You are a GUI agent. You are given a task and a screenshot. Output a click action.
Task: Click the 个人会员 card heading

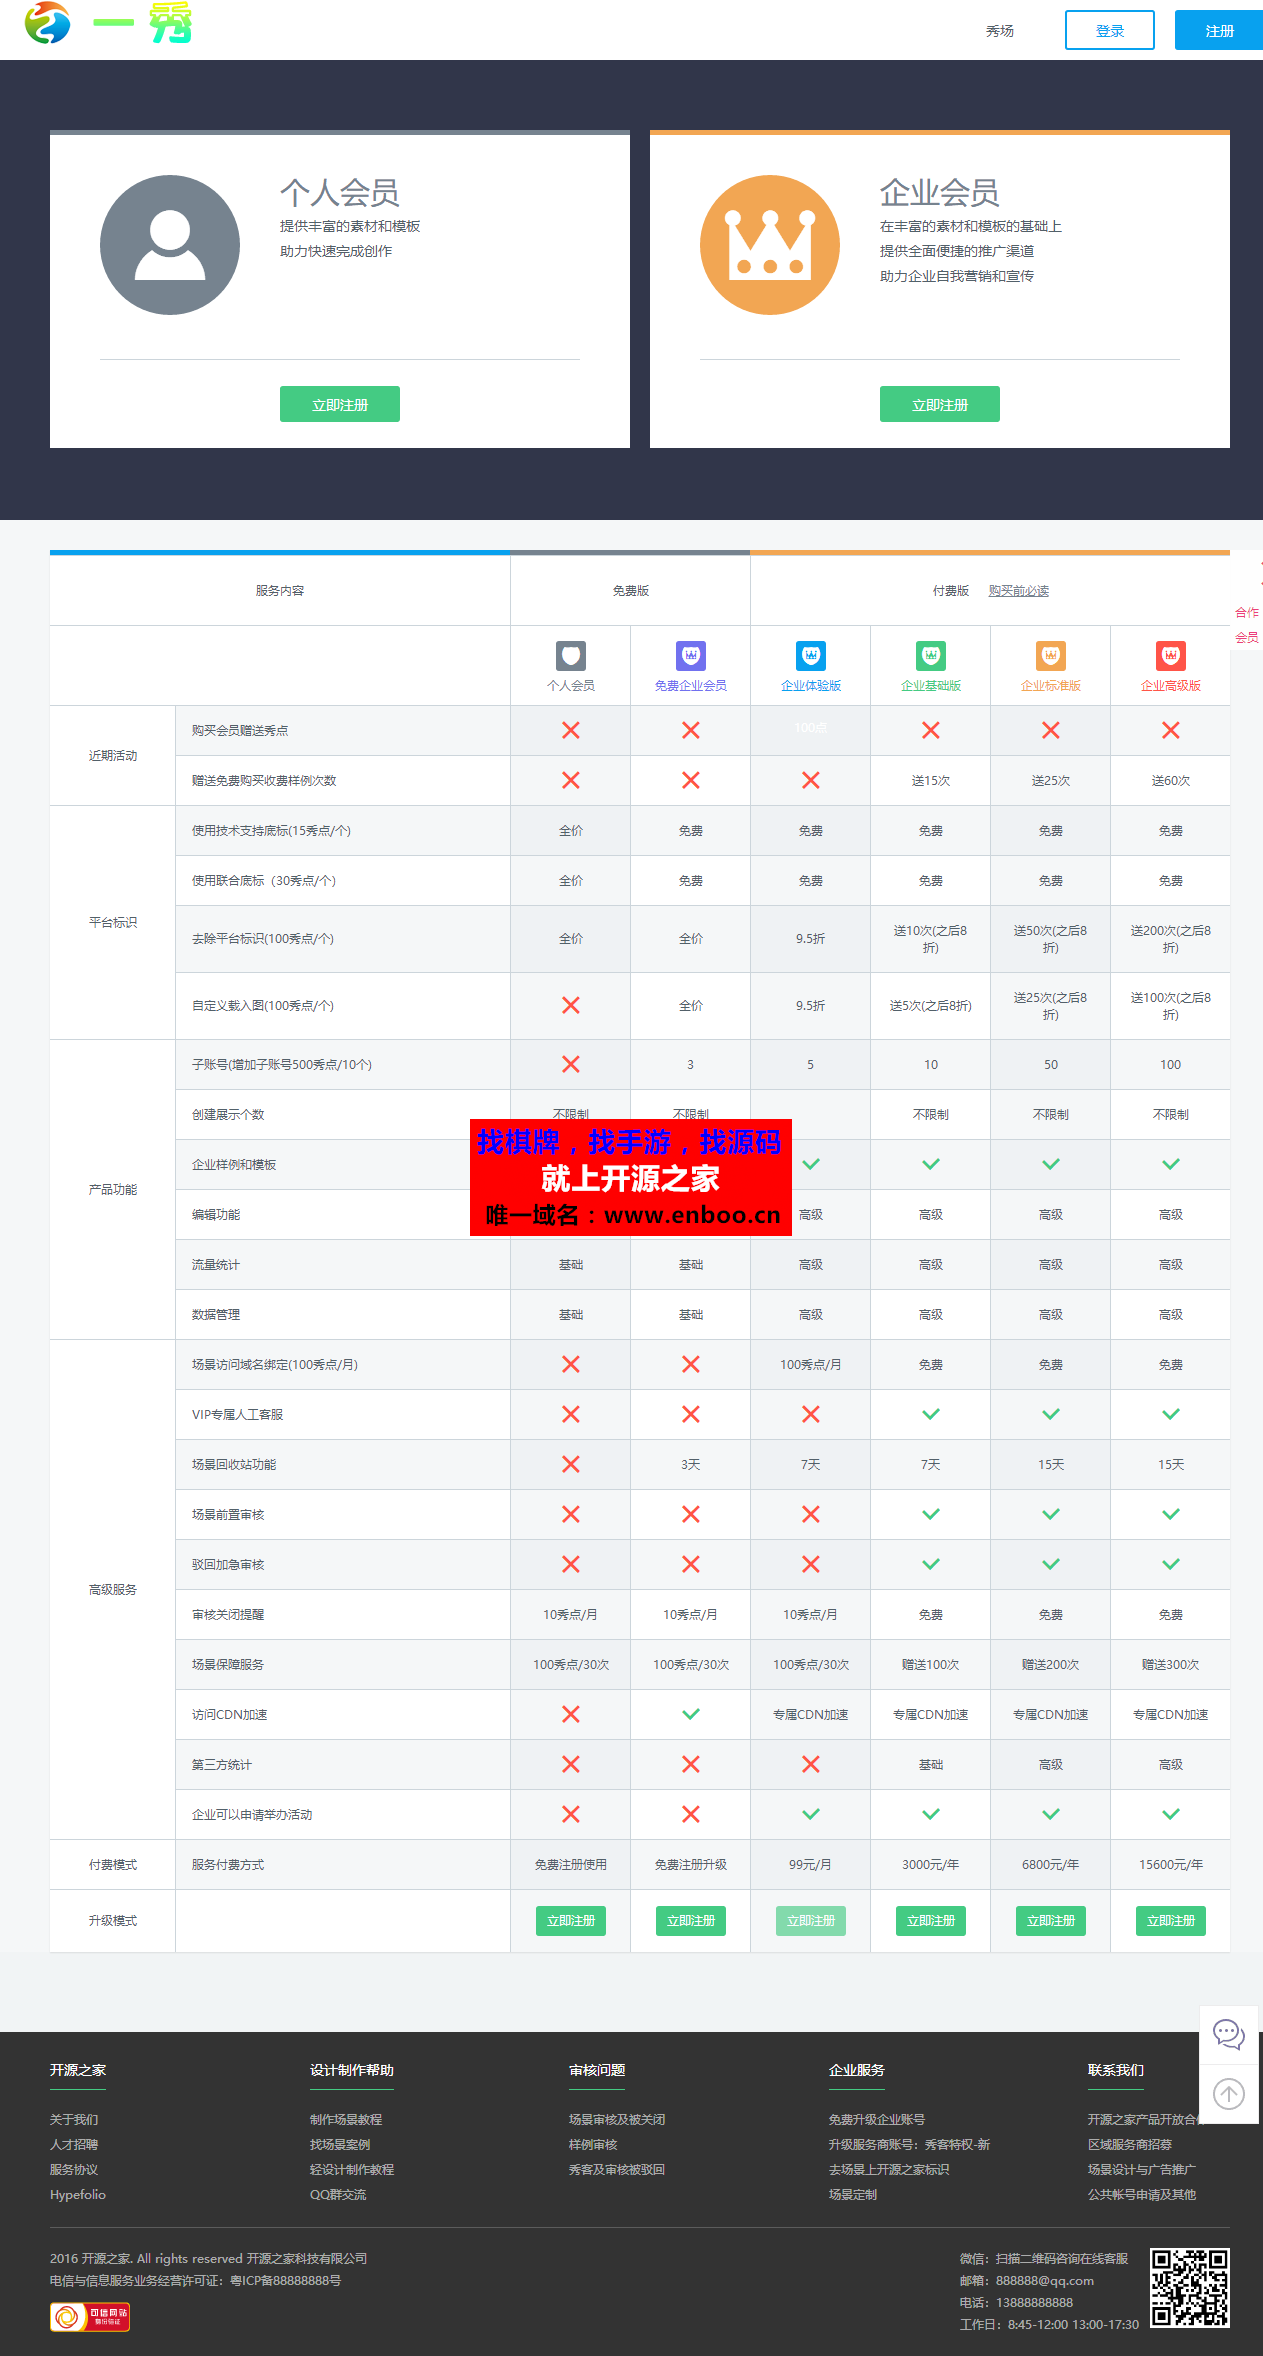[340, 192]
